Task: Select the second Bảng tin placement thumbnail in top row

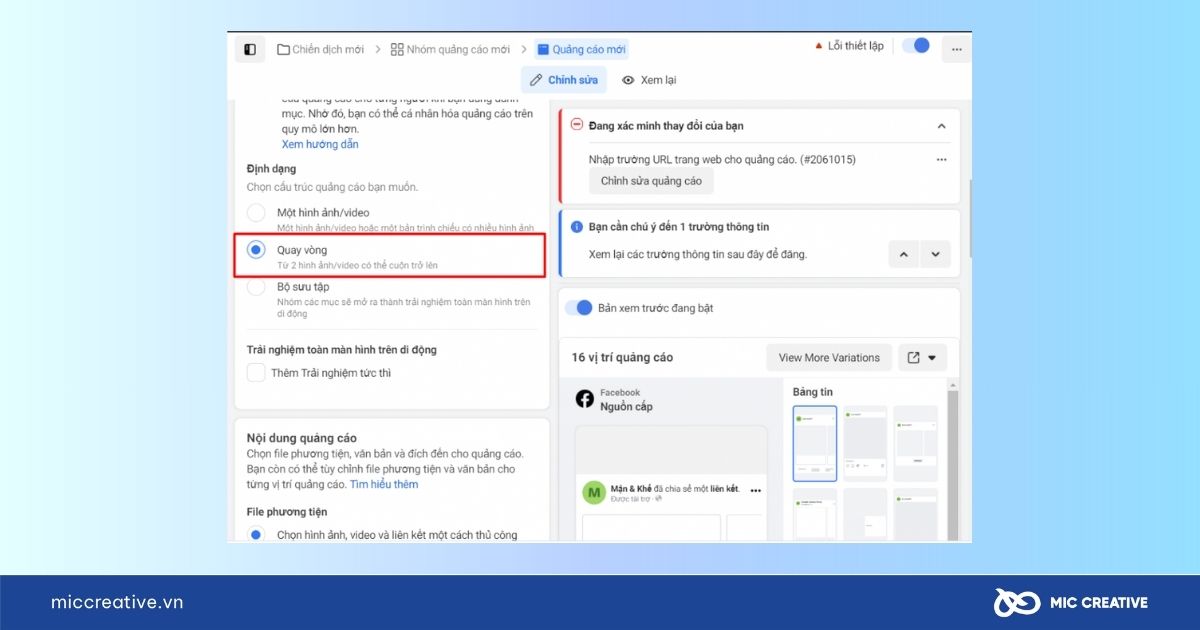Action: [x=865, y=443]
